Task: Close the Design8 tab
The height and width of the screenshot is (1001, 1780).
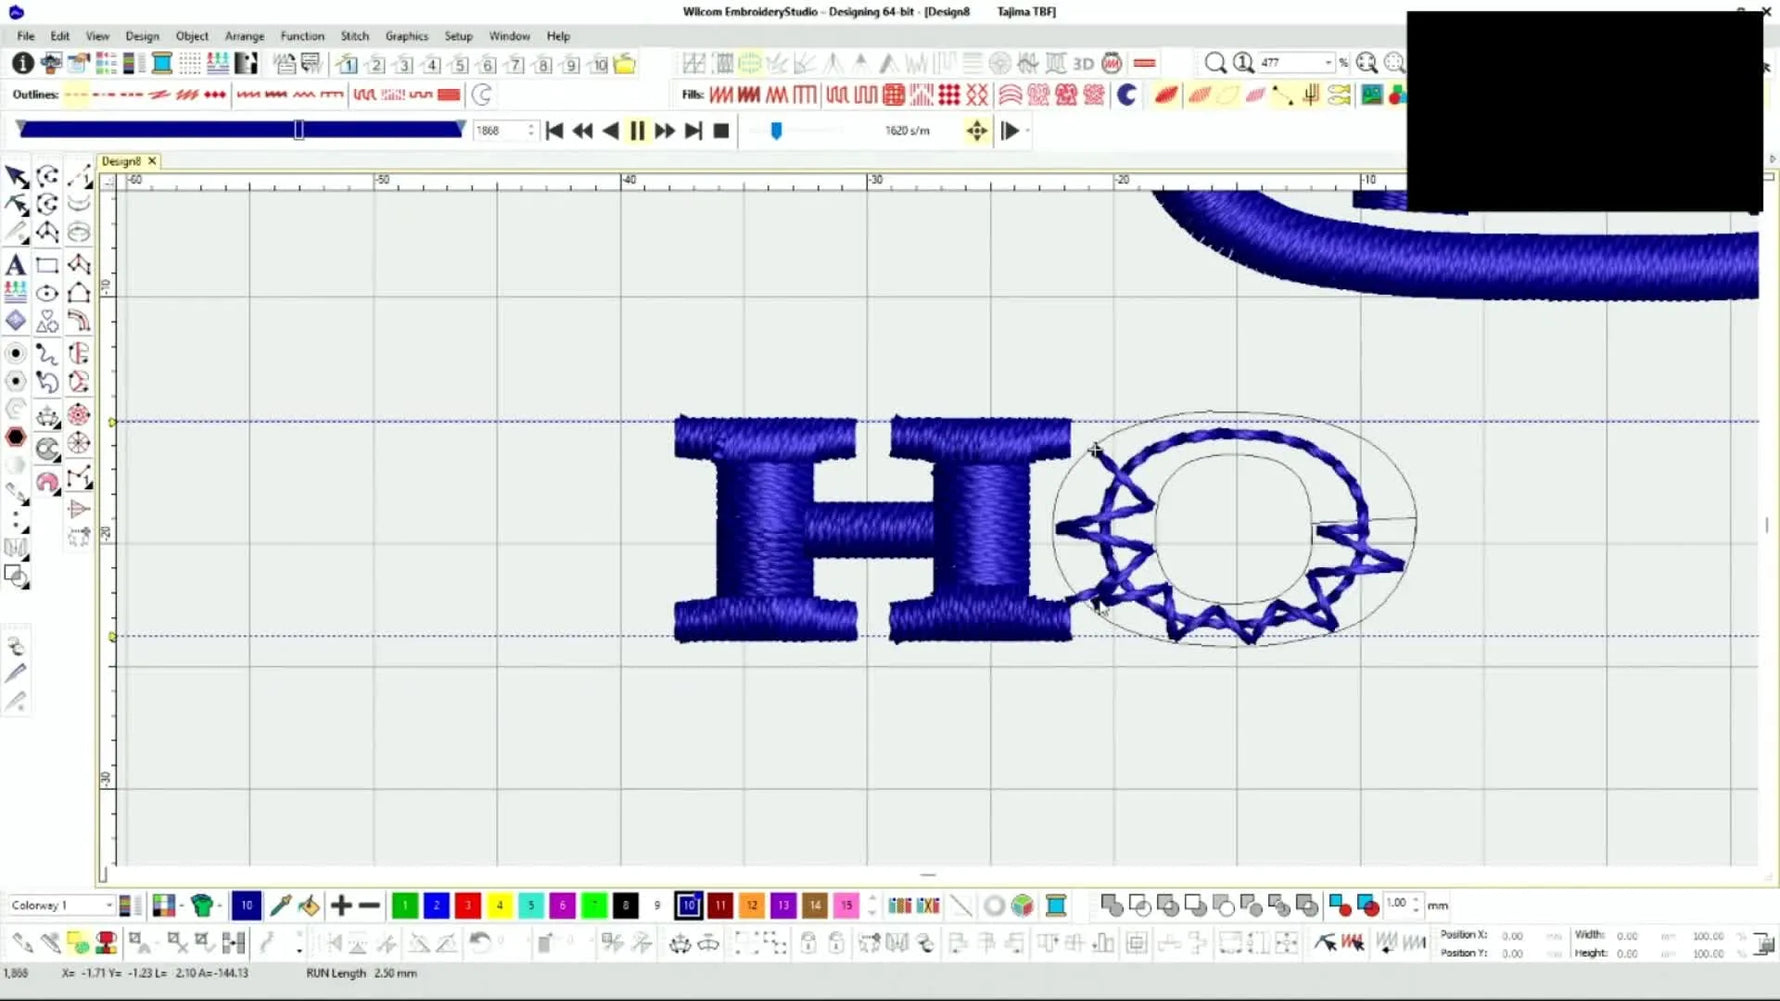Action: (152, 161)
